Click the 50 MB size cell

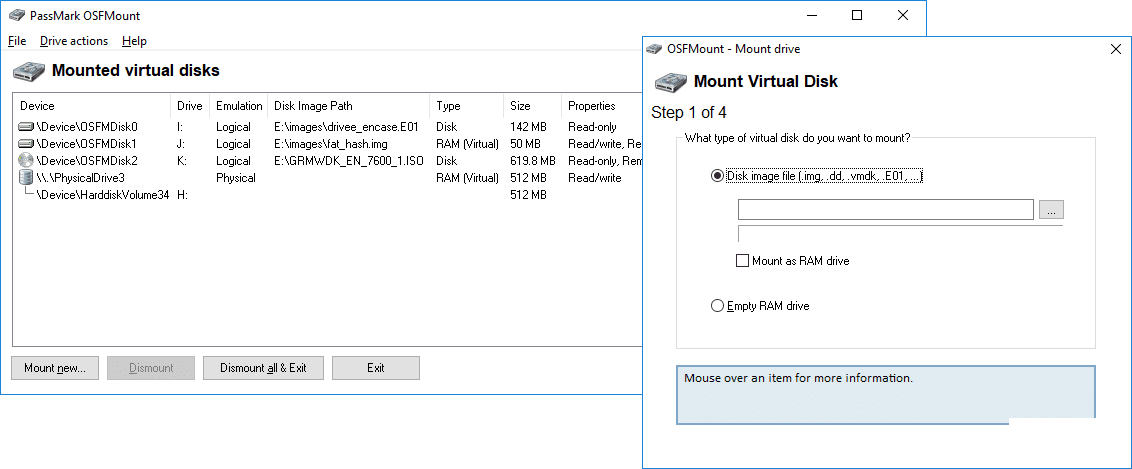(526, 144)
